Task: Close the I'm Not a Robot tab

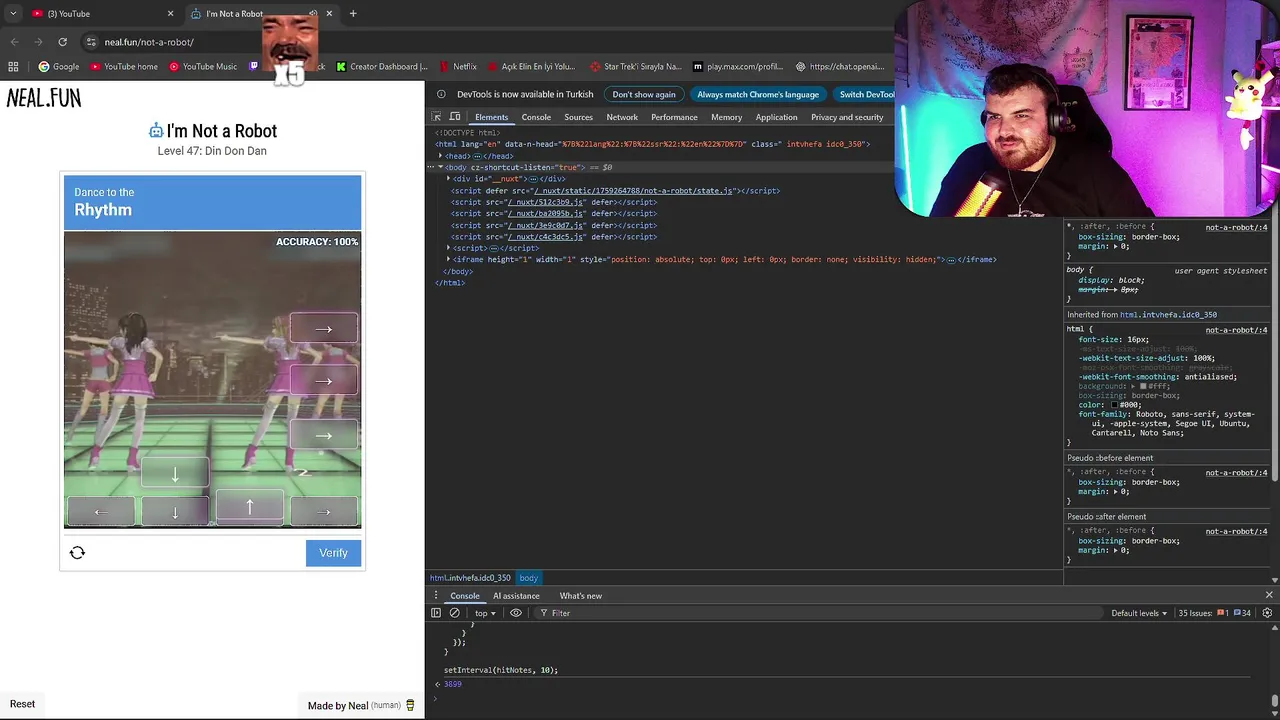Action: (x=329, y=14)
